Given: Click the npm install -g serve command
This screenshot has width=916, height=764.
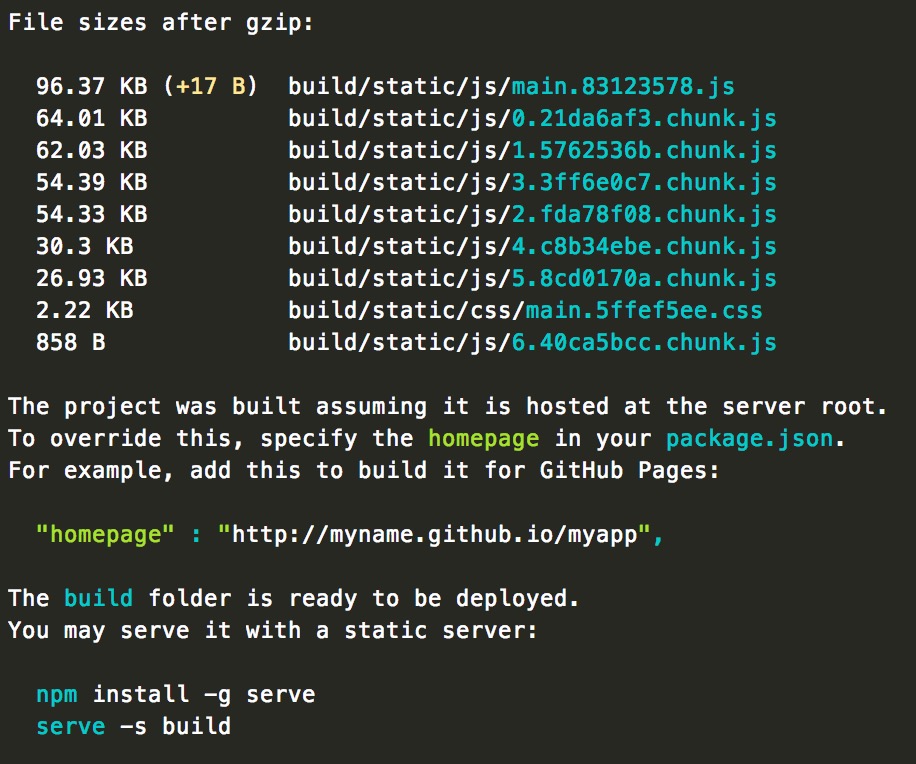Looking at the screenshot, I should [175, 695].
